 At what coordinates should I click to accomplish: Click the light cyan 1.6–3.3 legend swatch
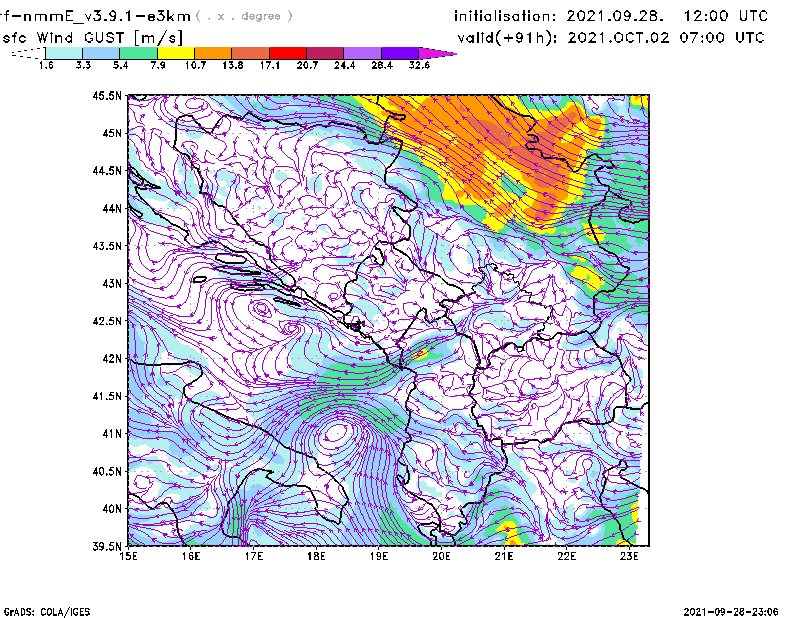tap(64, 53)
